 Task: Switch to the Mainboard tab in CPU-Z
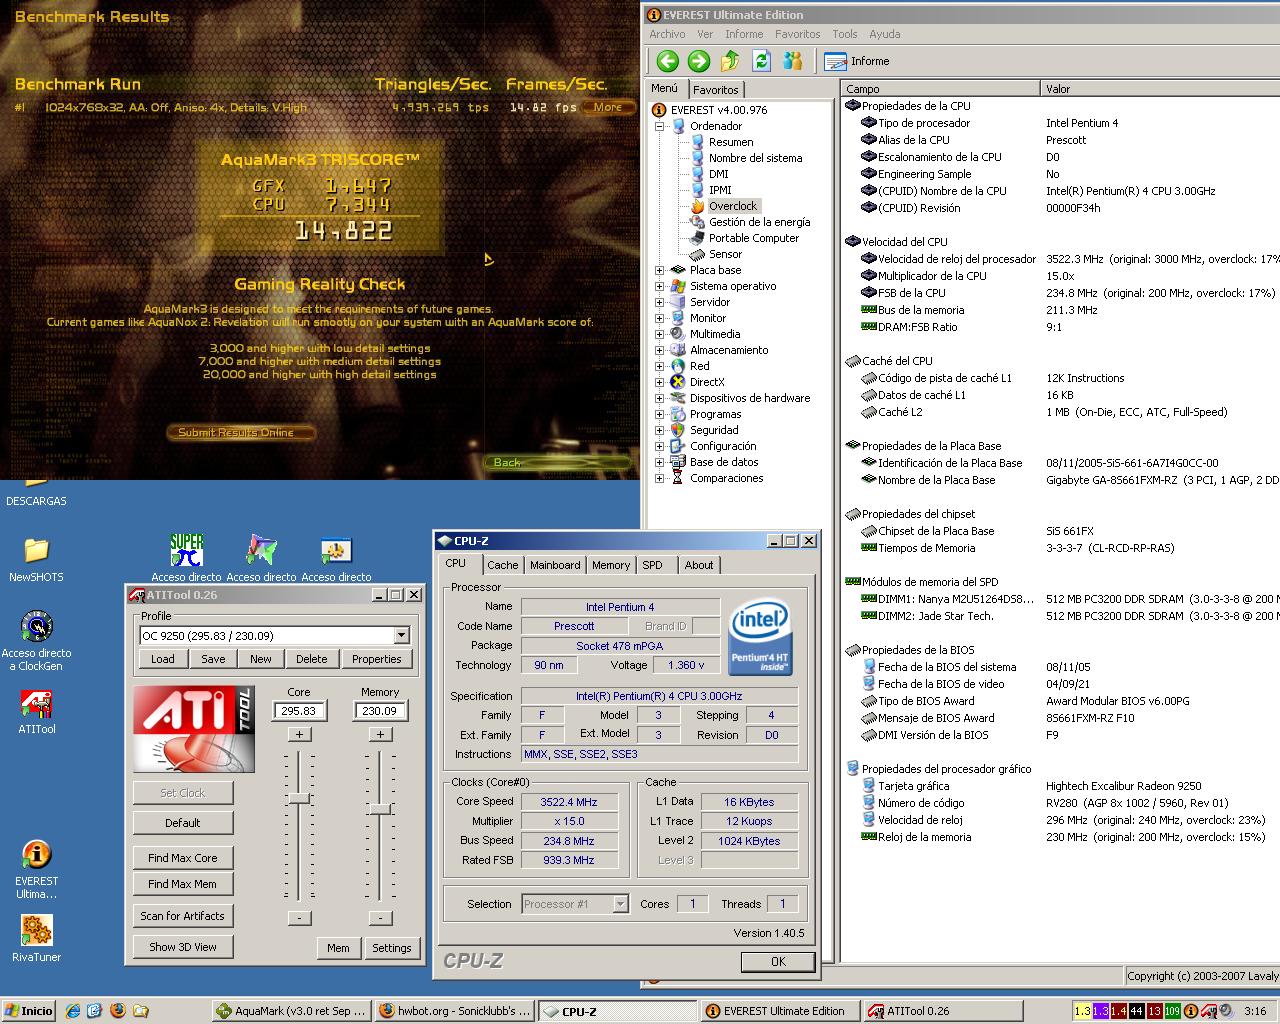coord(555,565)
